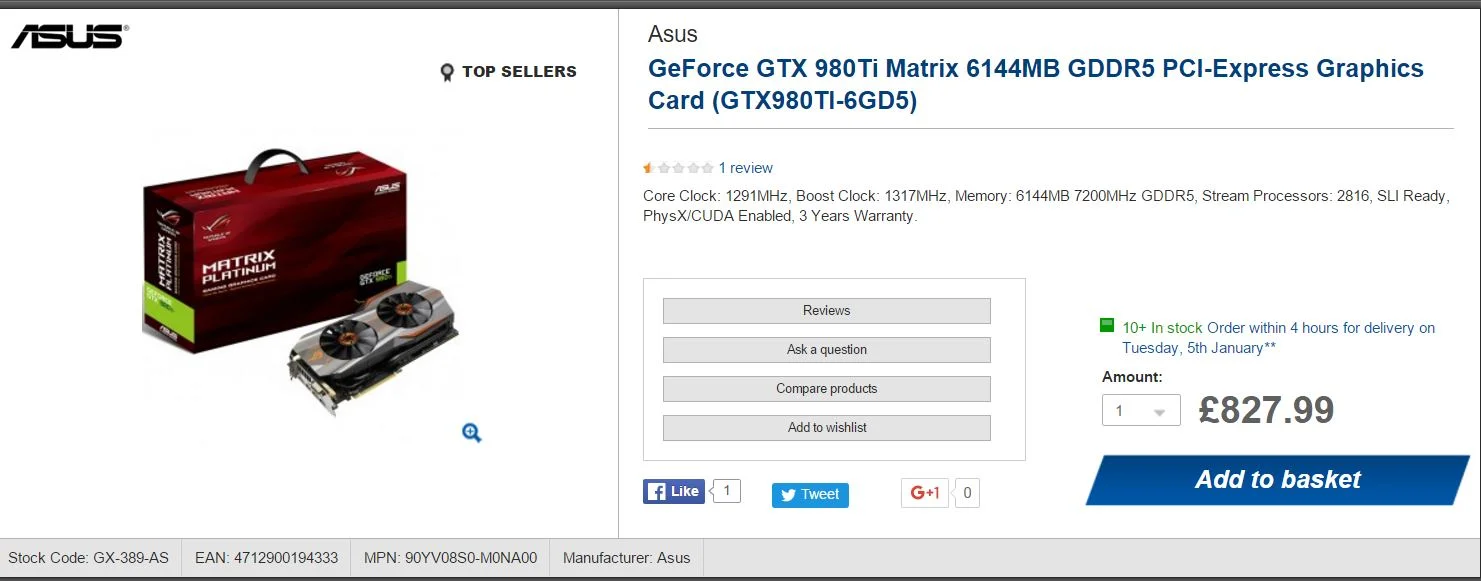The width and height of the screenshot is (1481, 581).
Task: Click the Google +1 button
Action: (925, 493)
